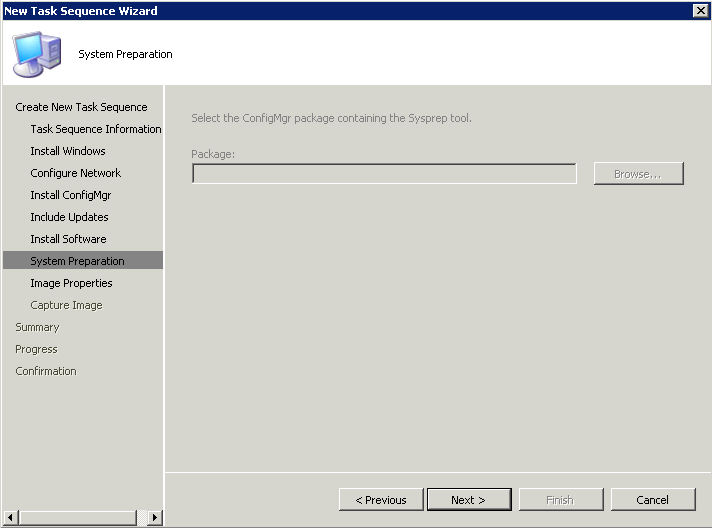Click 'Select the ConfigMgr package' instruction text
The image size is (712, 528).
(331, 118)
